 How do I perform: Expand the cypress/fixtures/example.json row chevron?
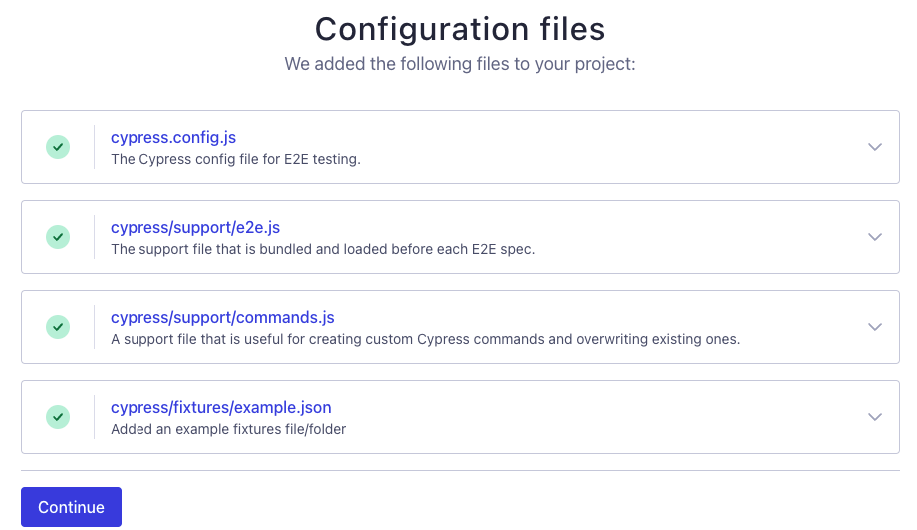[x=874, y=417]
